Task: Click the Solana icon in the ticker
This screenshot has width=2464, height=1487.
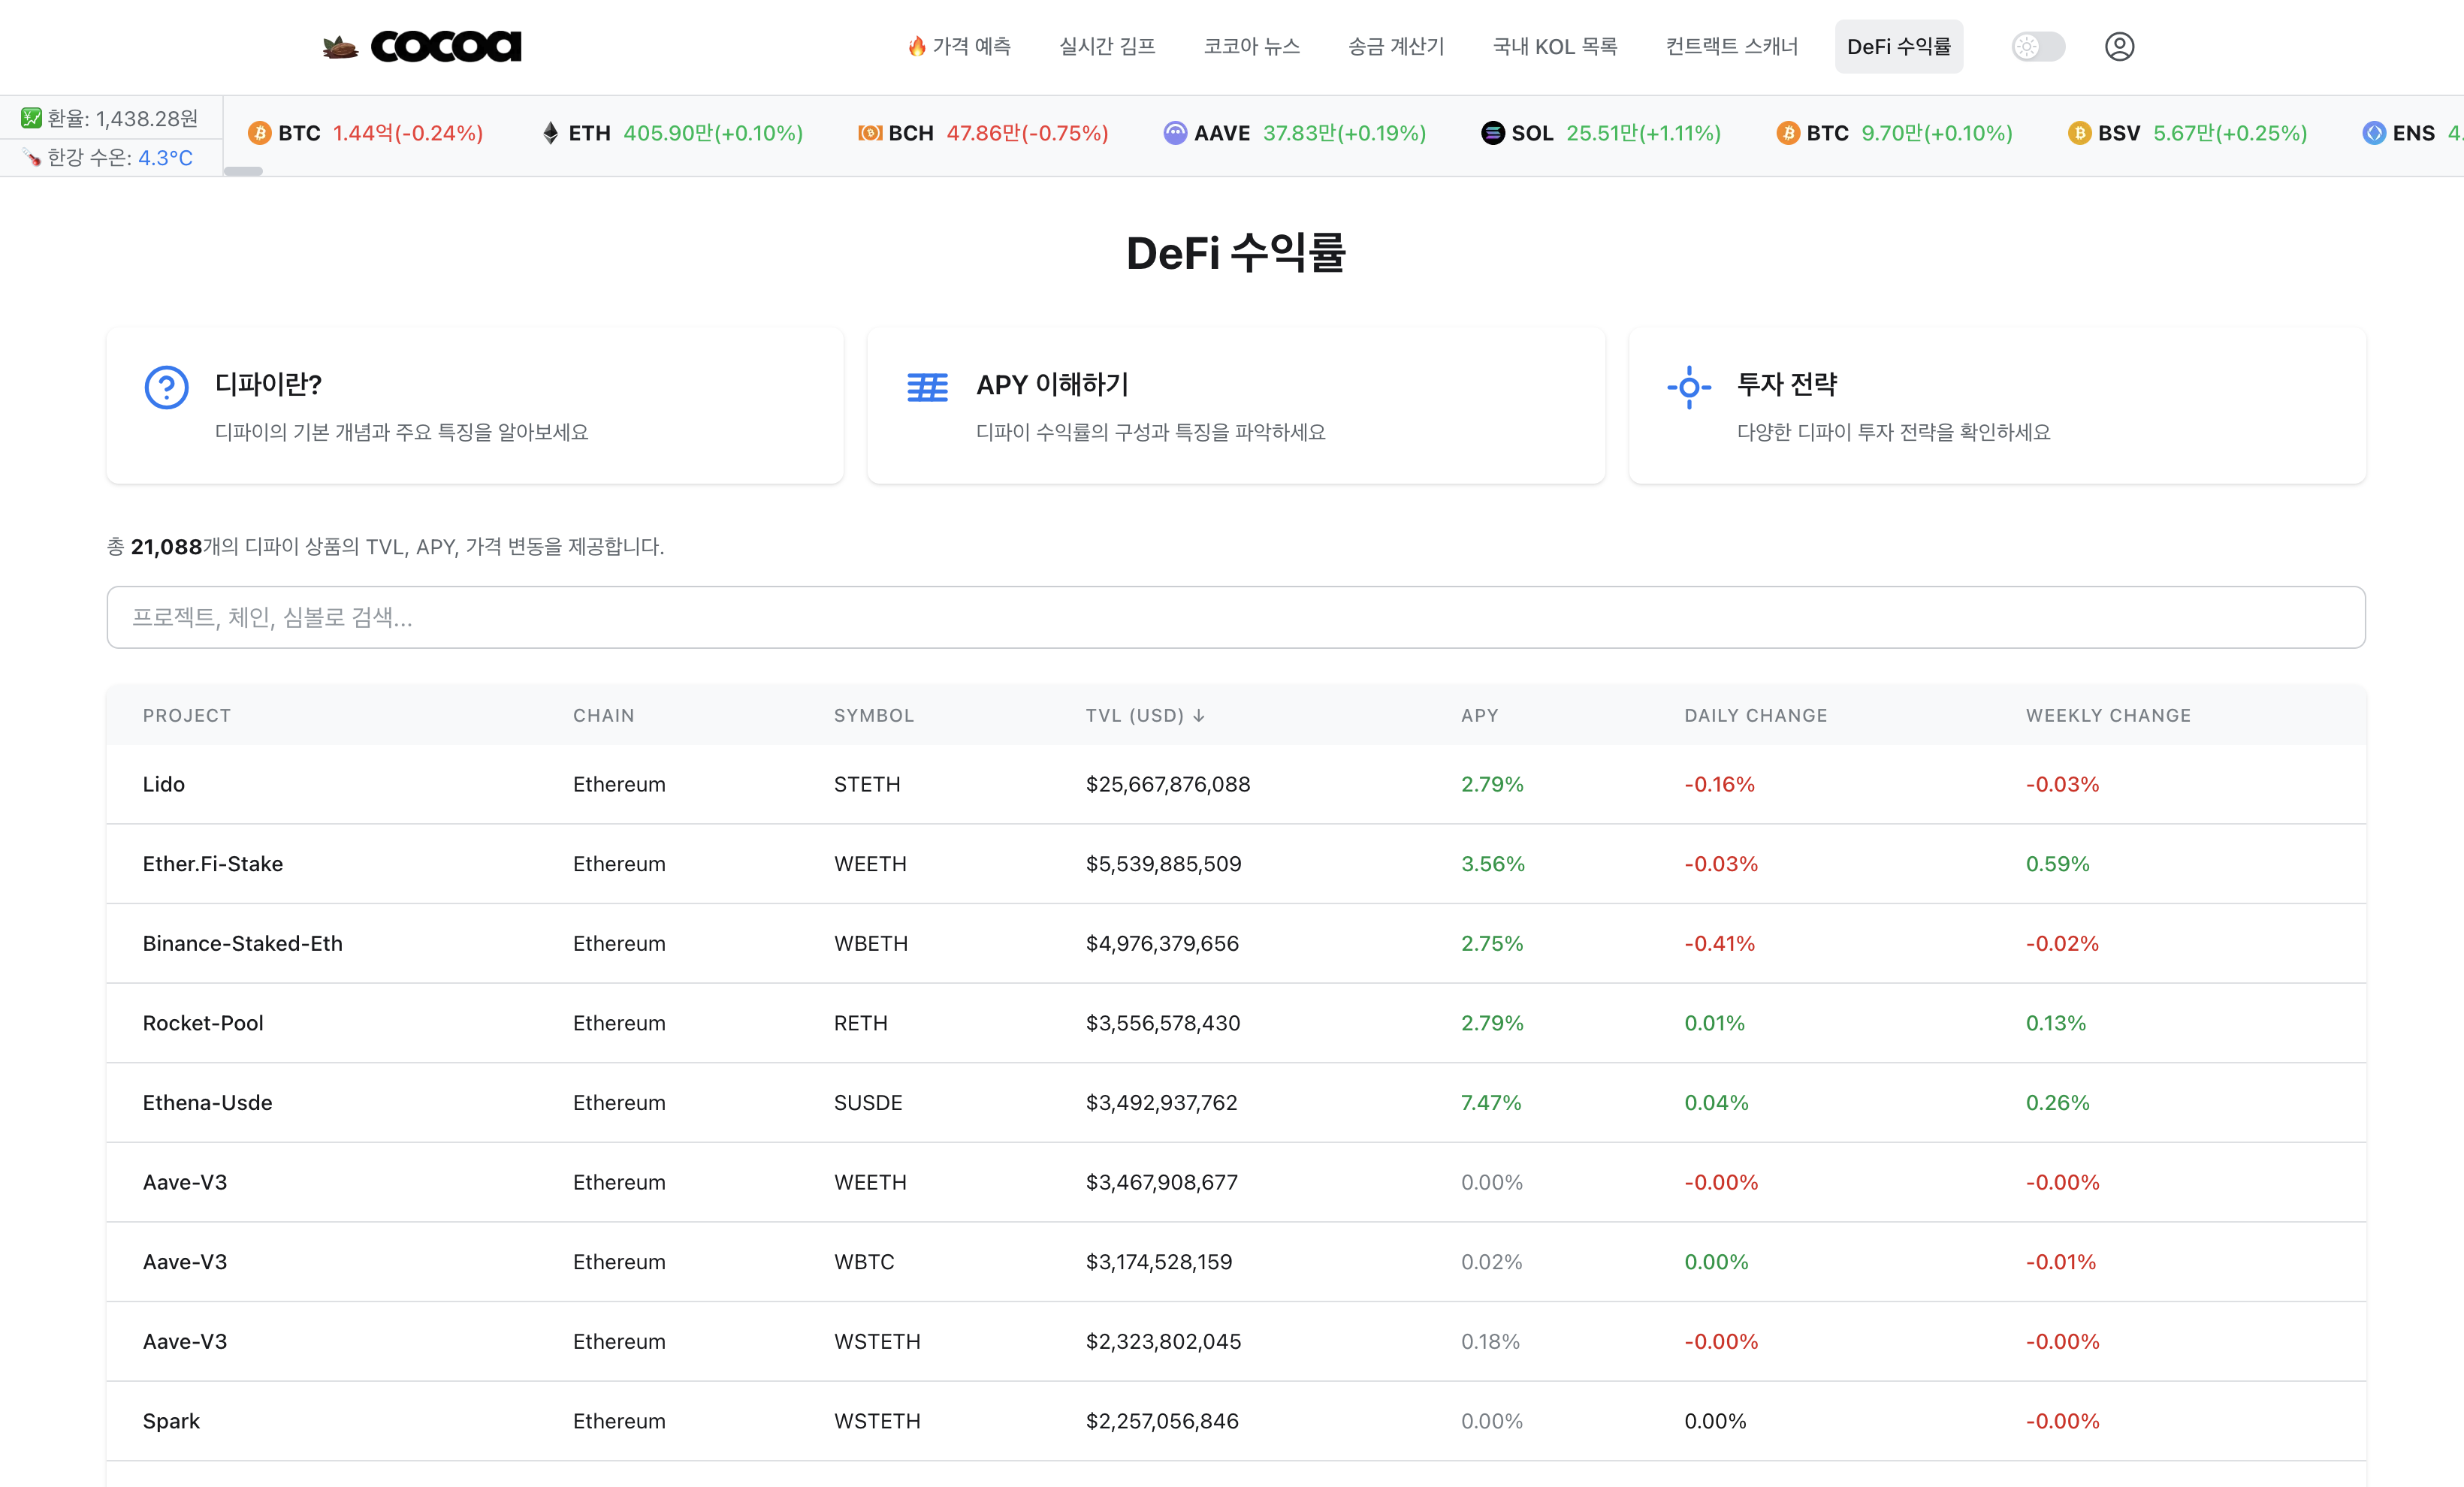Action: coord(1492,133)
